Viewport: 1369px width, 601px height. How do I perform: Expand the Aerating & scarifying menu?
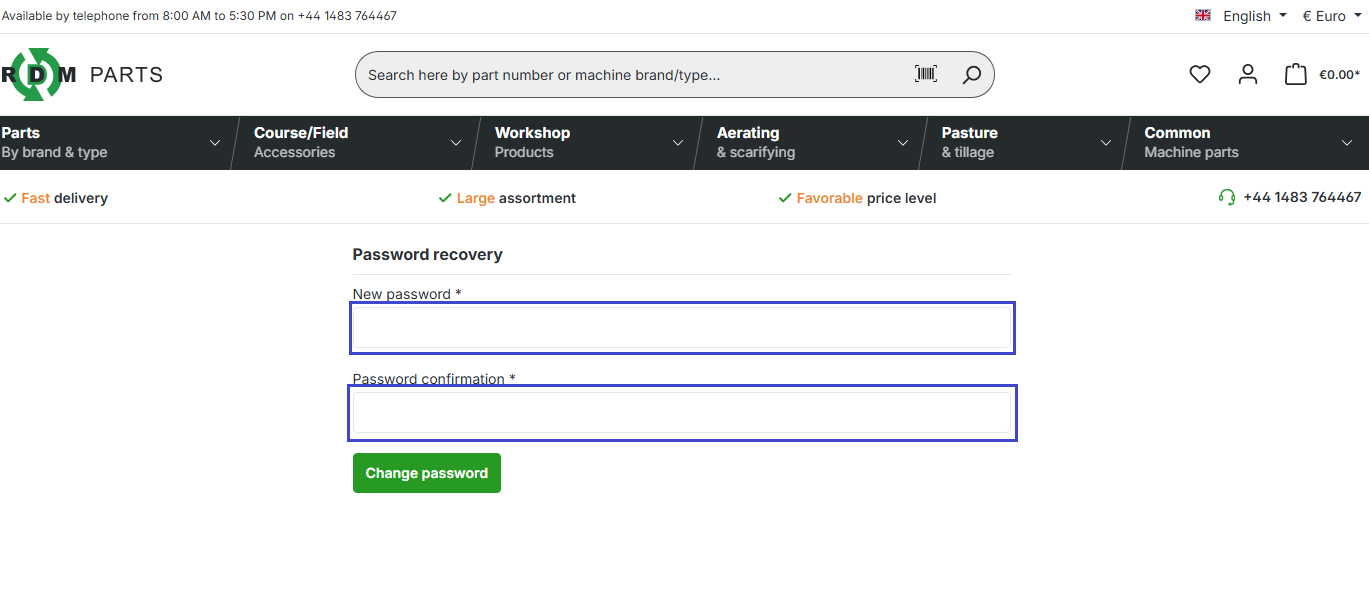tap(811, 143)
